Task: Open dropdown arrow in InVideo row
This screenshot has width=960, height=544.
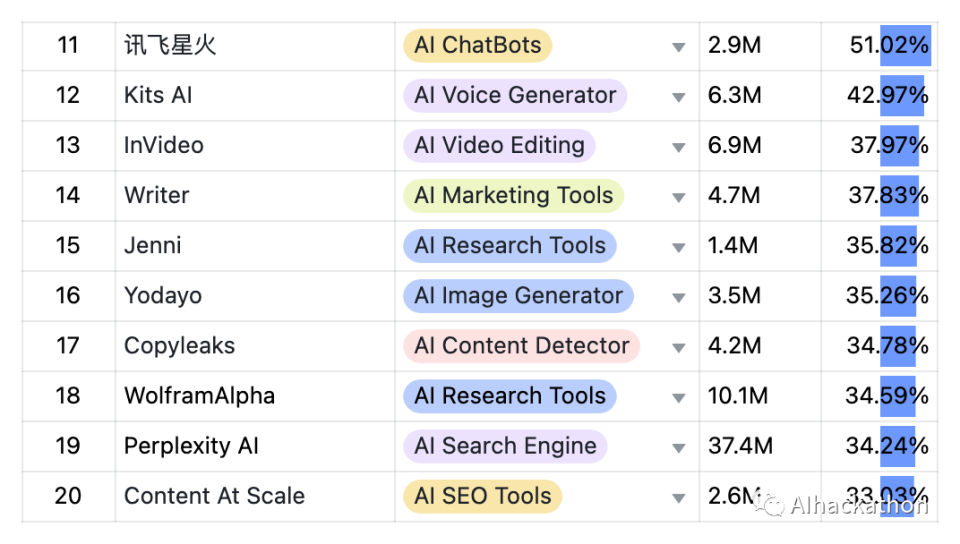Action: [679, 147]
